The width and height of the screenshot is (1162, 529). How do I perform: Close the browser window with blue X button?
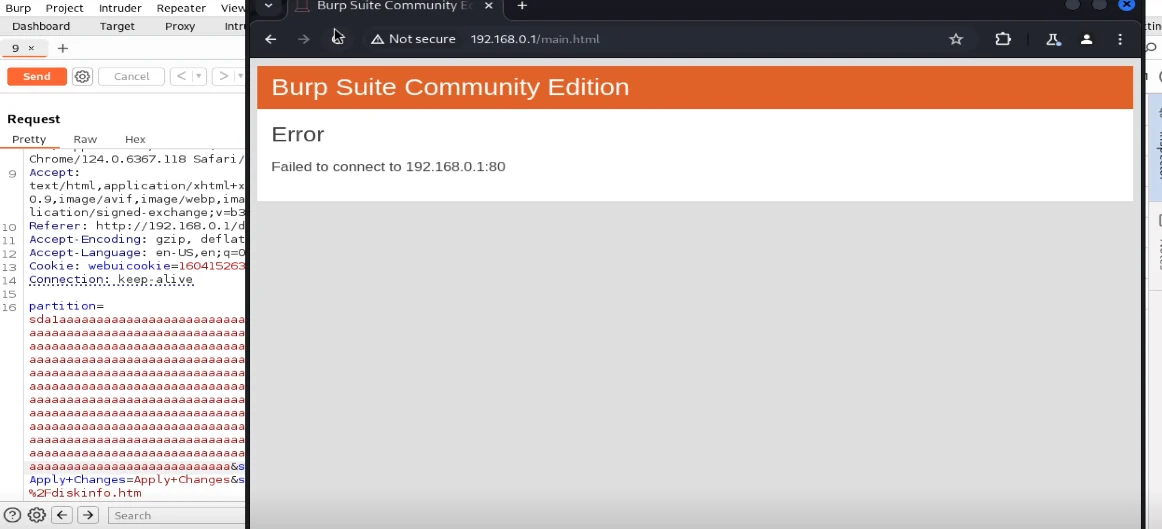1127,4
